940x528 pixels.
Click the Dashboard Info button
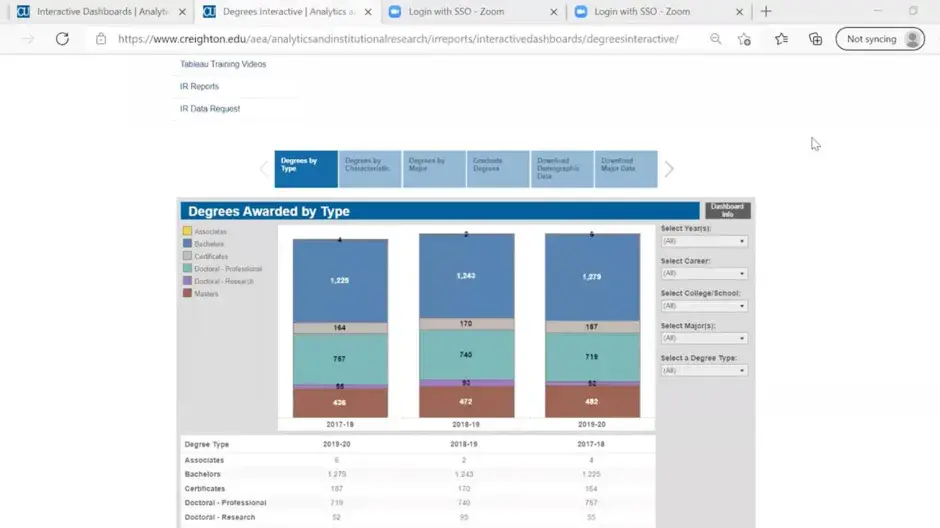click(x=727, y=211)
